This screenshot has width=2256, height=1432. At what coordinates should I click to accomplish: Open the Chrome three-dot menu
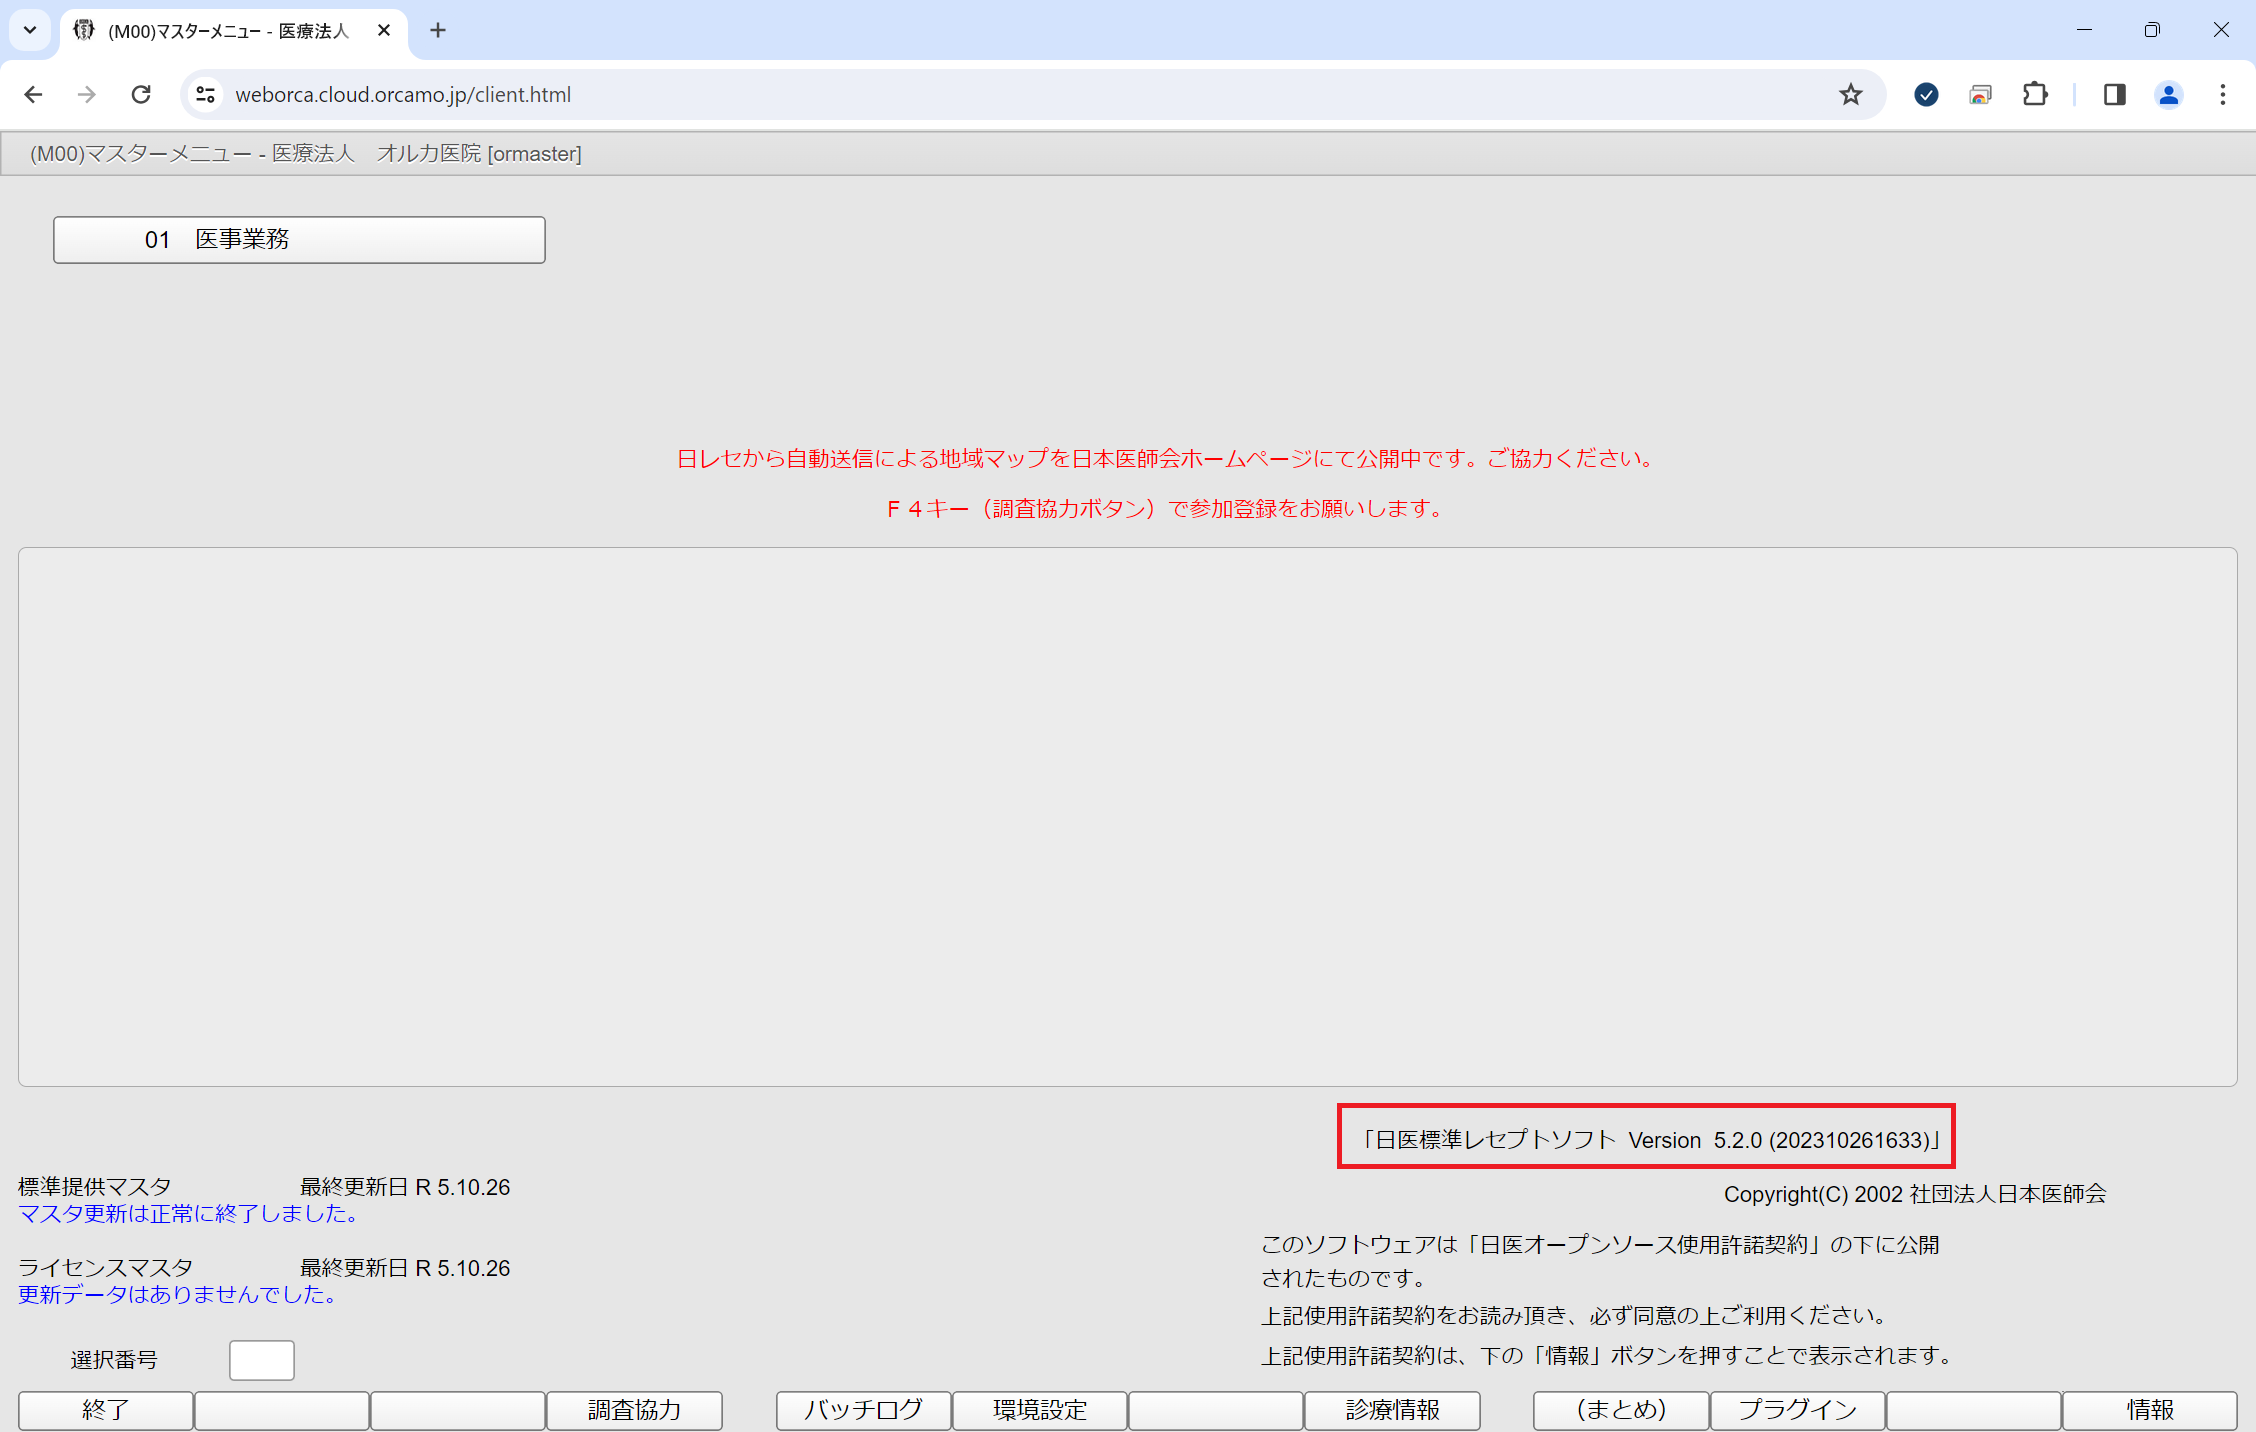tap(2222, 94)
